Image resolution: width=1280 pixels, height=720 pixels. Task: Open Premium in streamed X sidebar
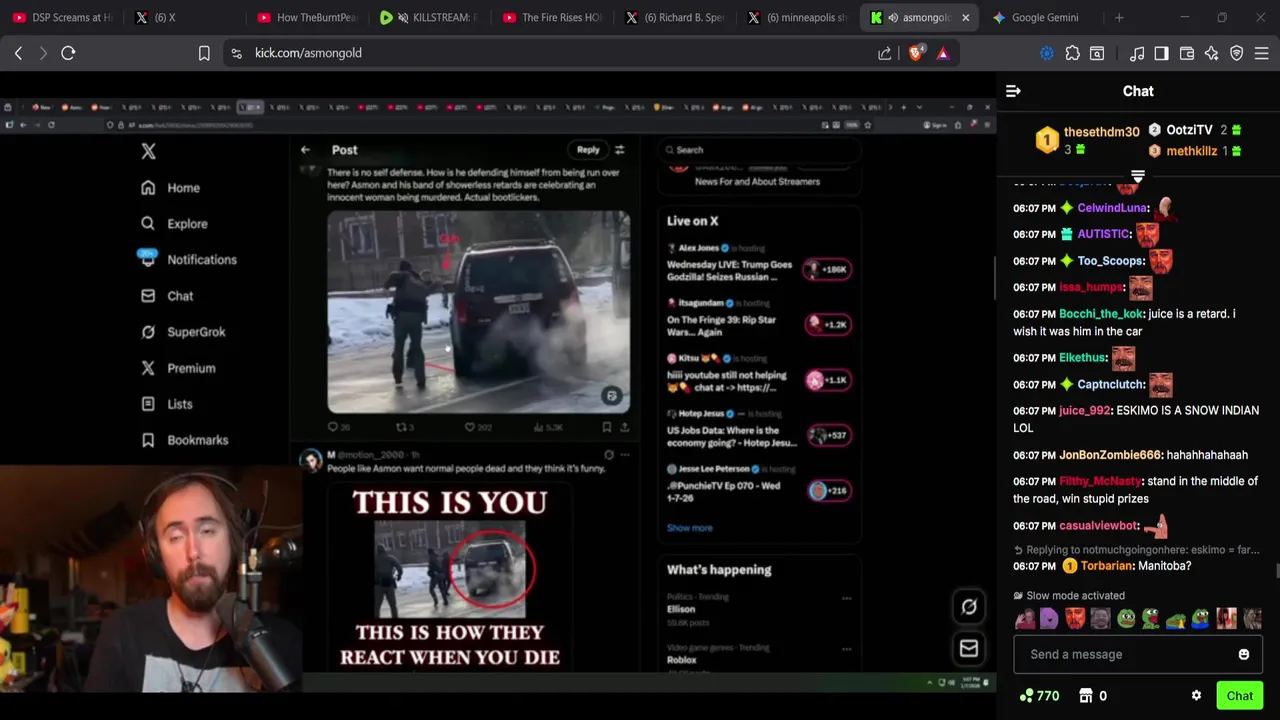178,368
